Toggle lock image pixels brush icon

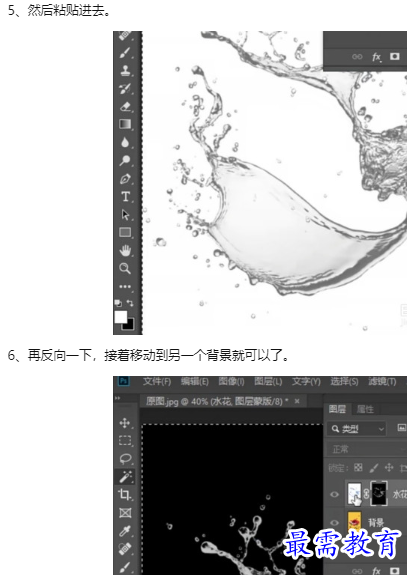click(374, 468)
